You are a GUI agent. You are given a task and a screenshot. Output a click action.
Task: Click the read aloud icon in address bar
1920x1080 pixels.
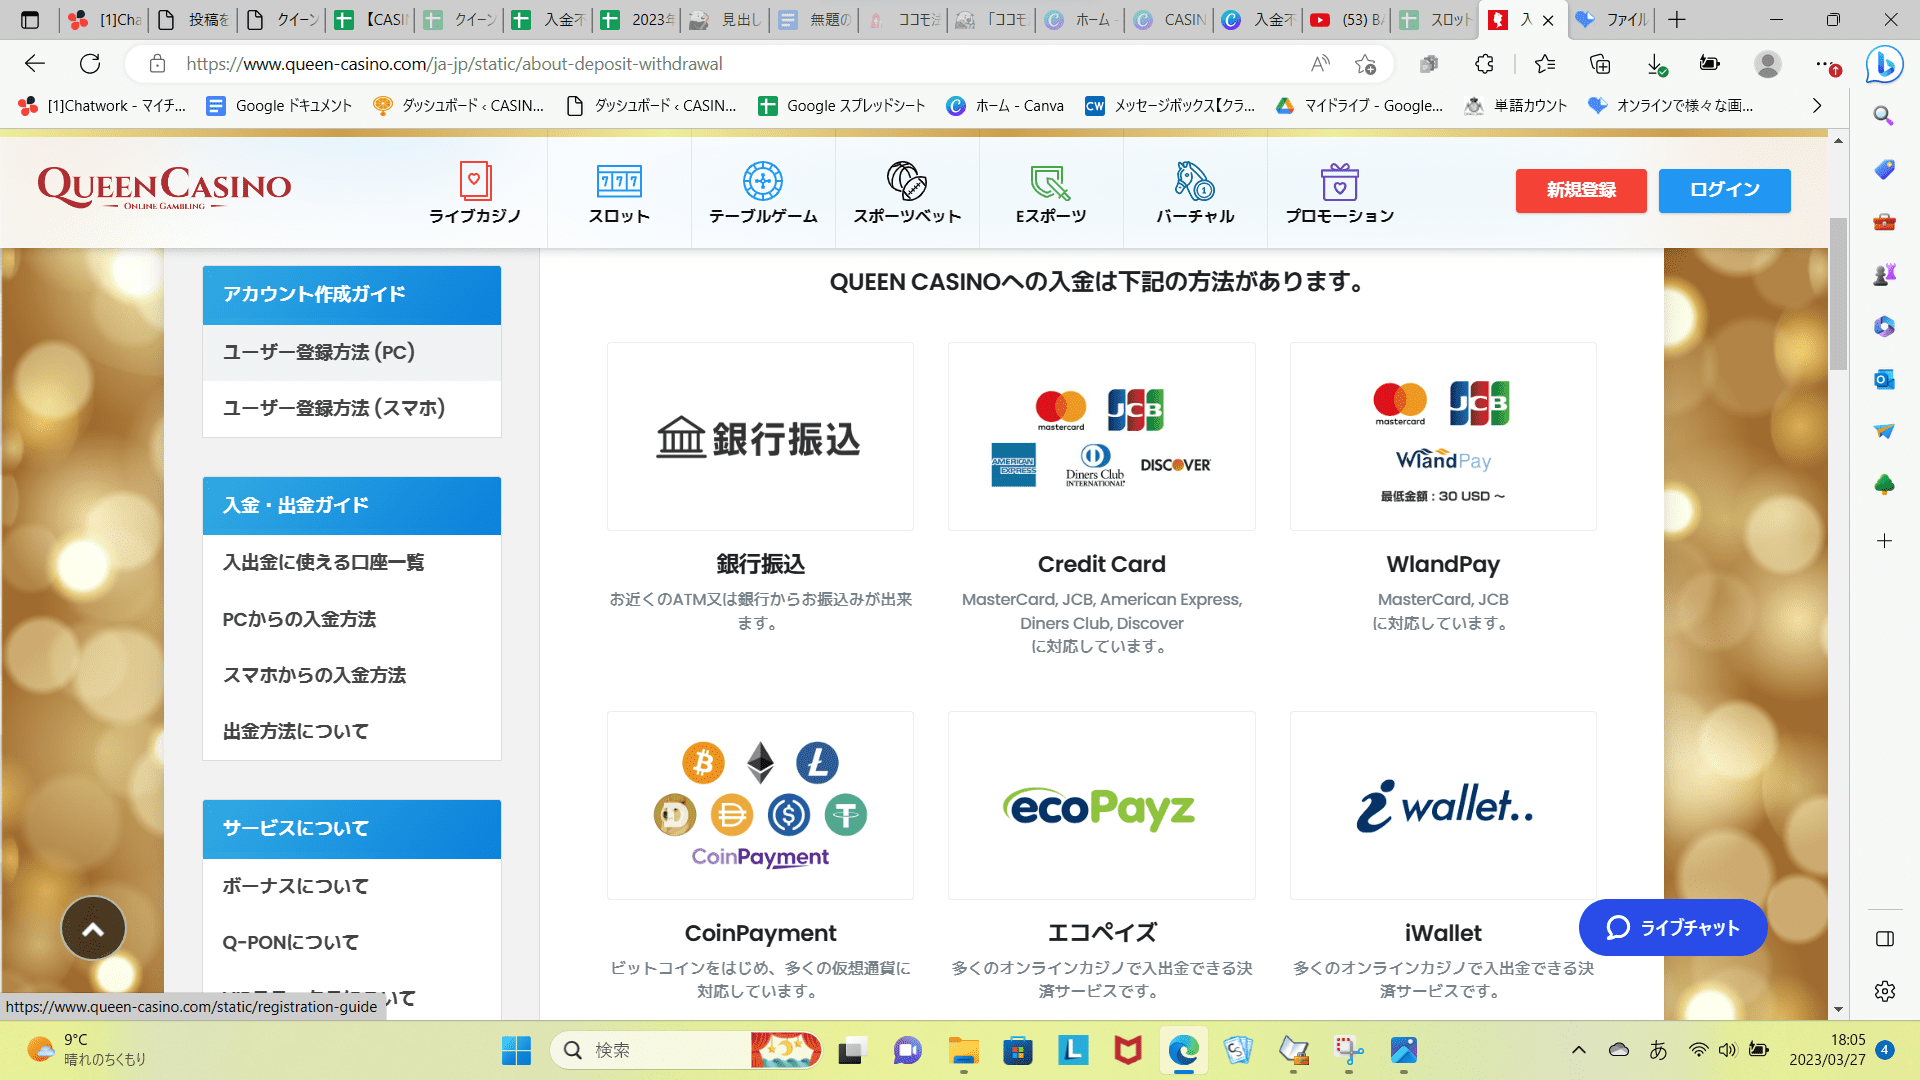(x=1320, y=64)
